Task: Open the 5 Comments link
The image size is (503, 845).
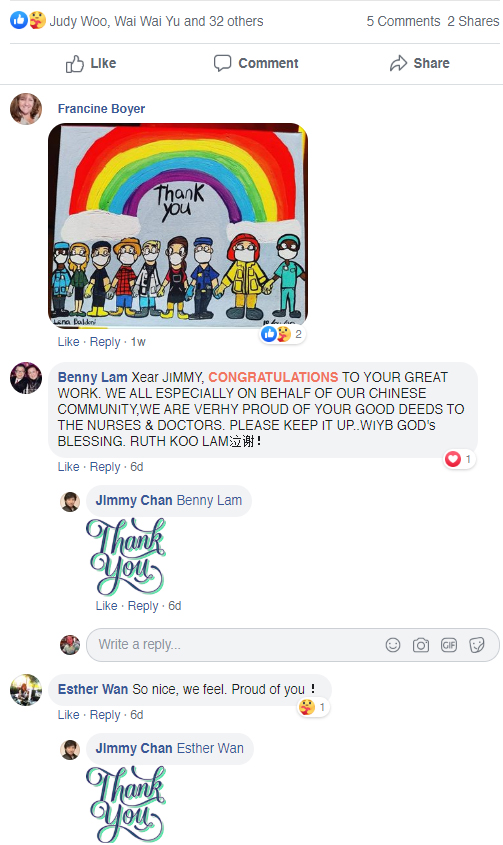Action: pyautogui.click(x=403, y=22)
